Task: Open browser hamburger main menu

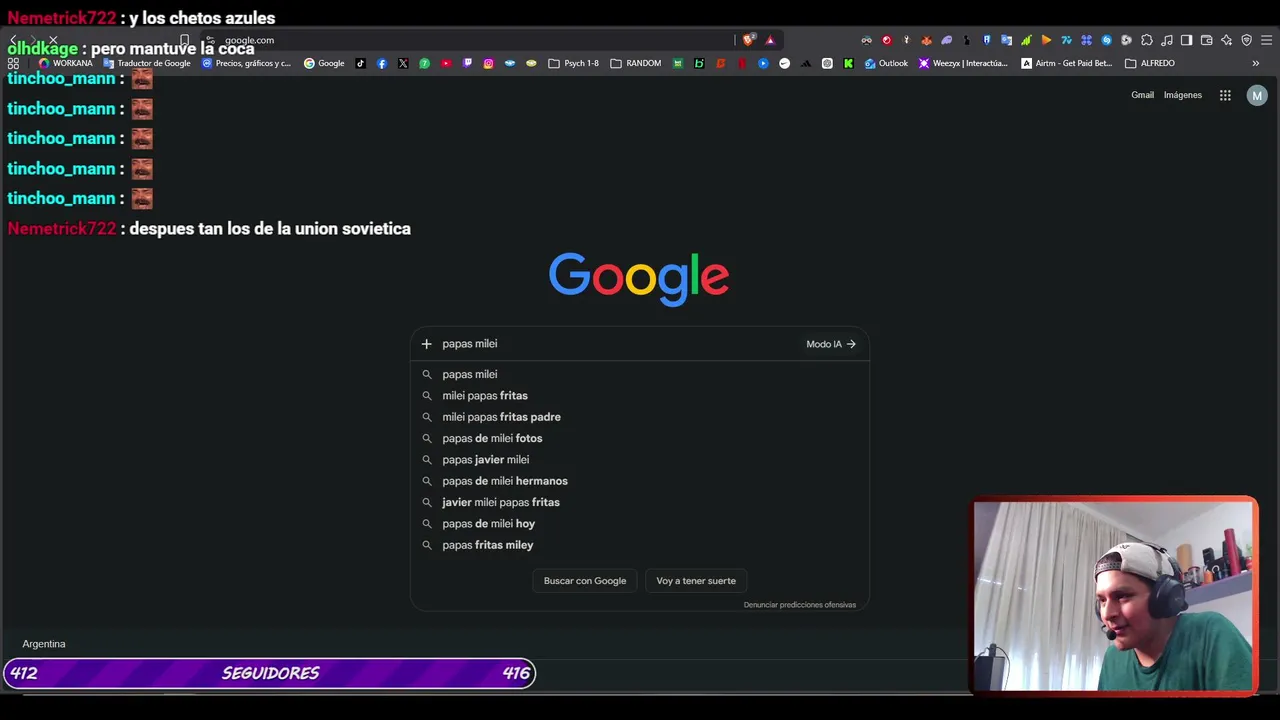Action: 1266,40
